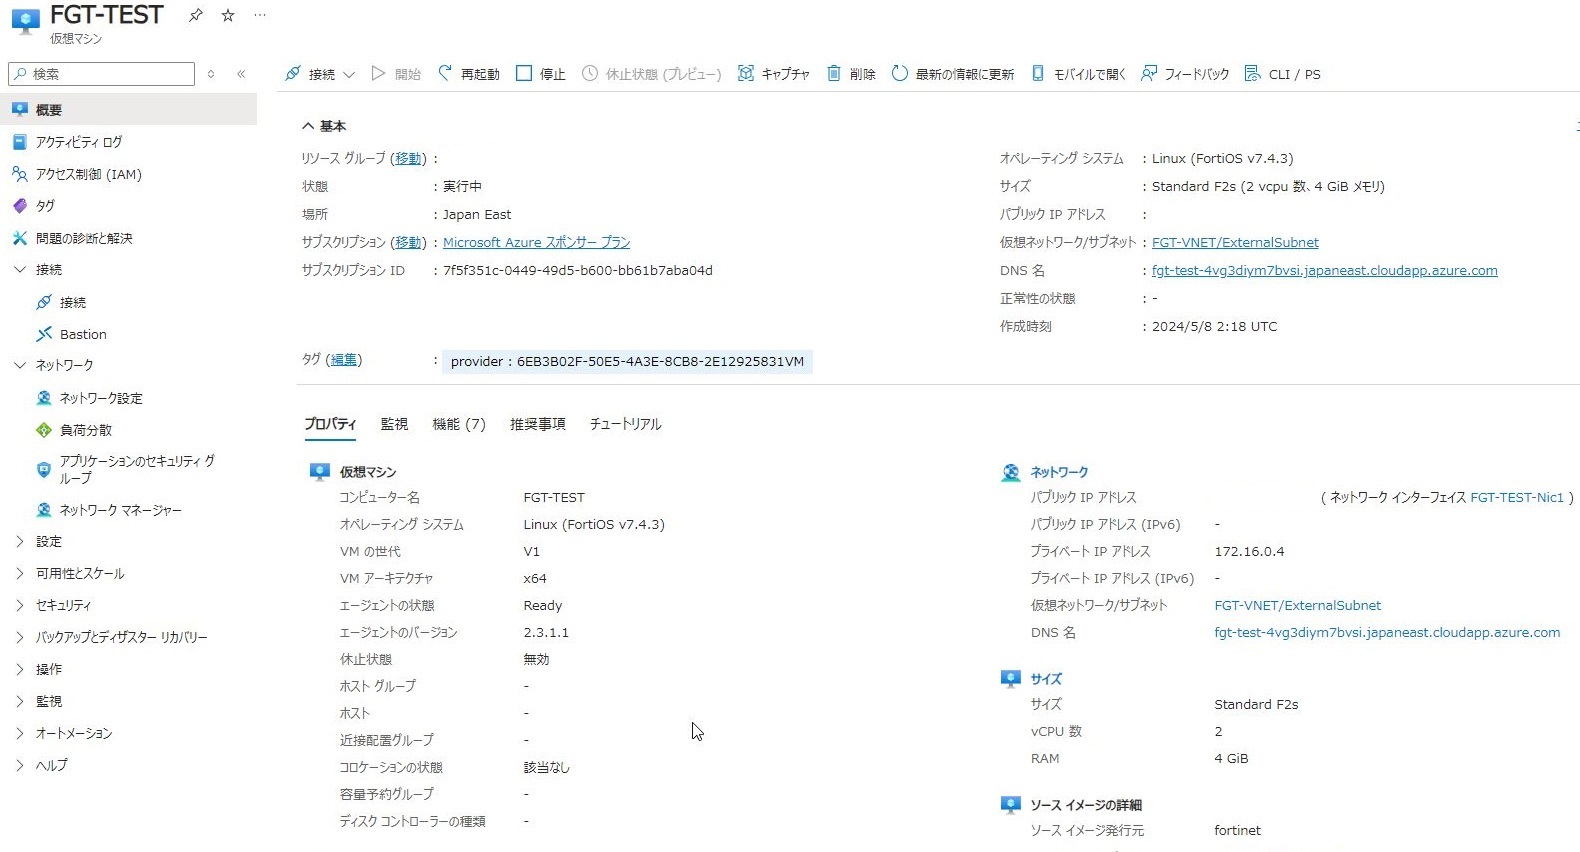This screenshot has width=1580, height=852.
Task: Open CLI / PS in the toolbar
Action: pyautogui.click(x=1282, y=74)
